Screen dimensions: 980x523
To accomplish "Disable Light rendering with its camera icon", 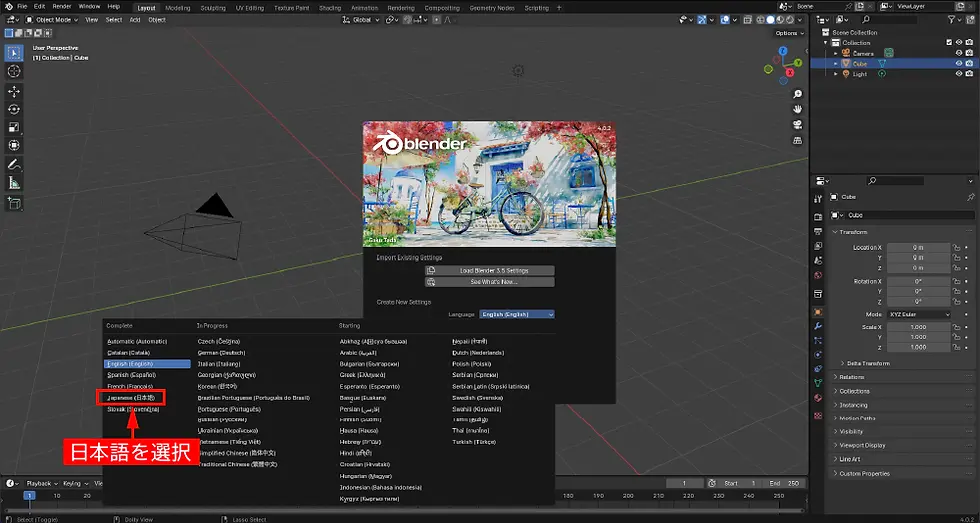I will click(969, 74).
